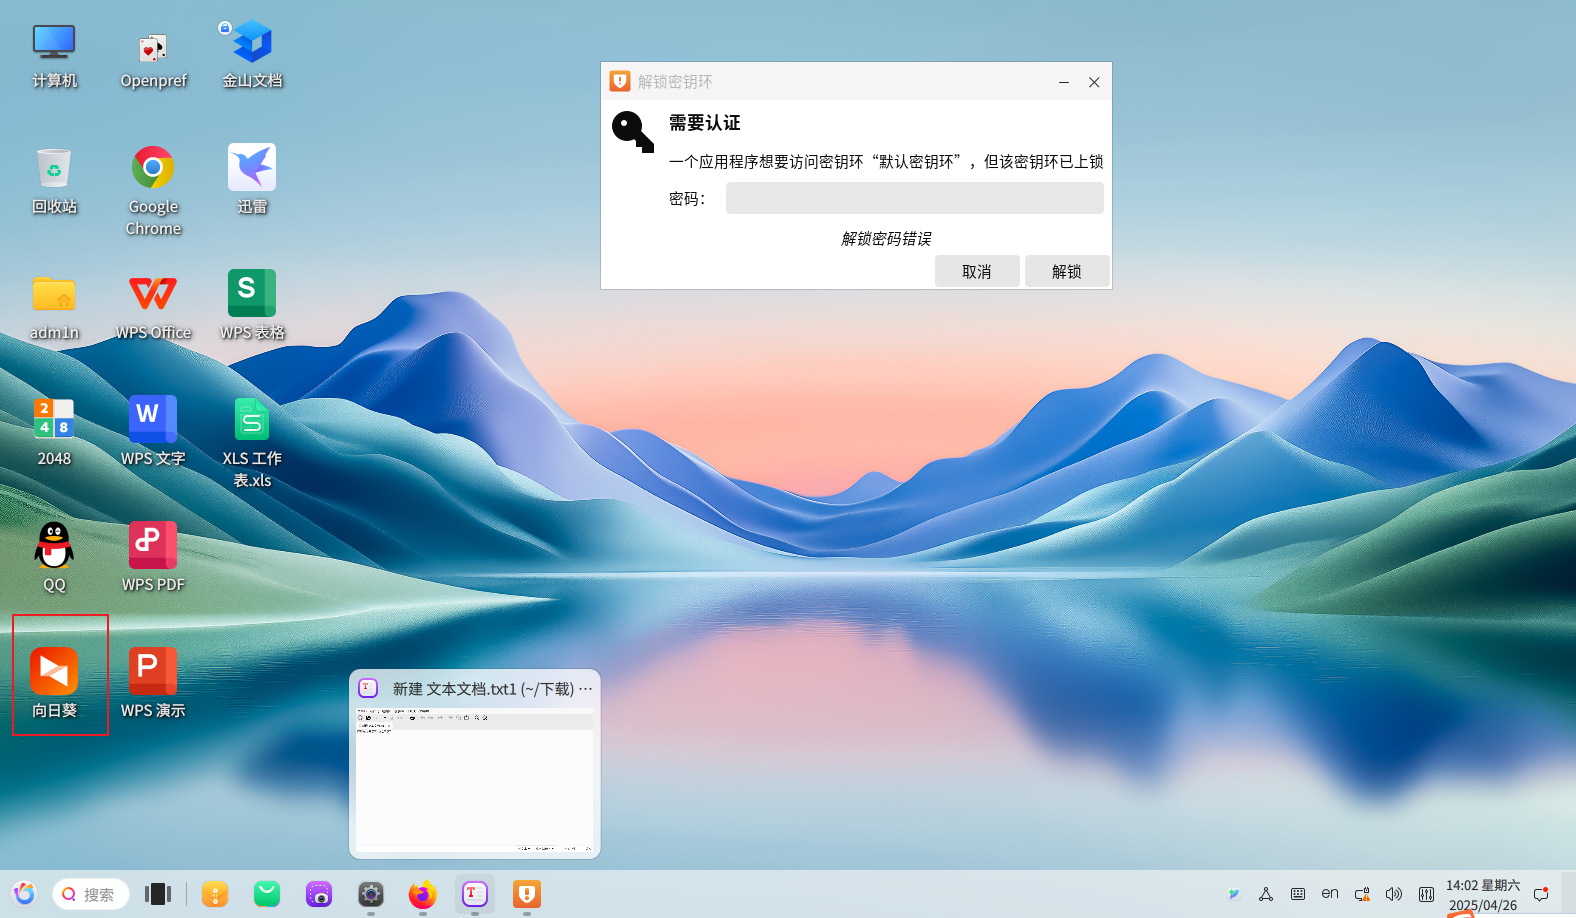Open the multitask view icon in taskbar
The image size is (1576, 918).
click(158, 894)
